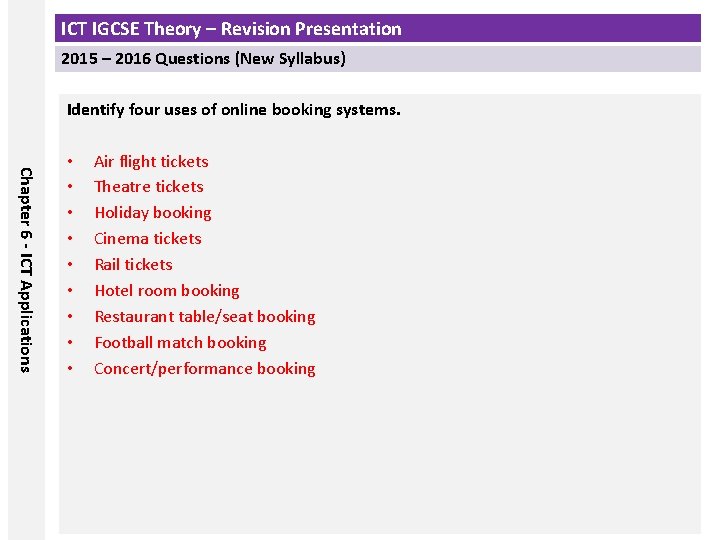This screenshot has height=540, width=720.
Task: Select the question about online booking systems
Action: click(233, 110)
